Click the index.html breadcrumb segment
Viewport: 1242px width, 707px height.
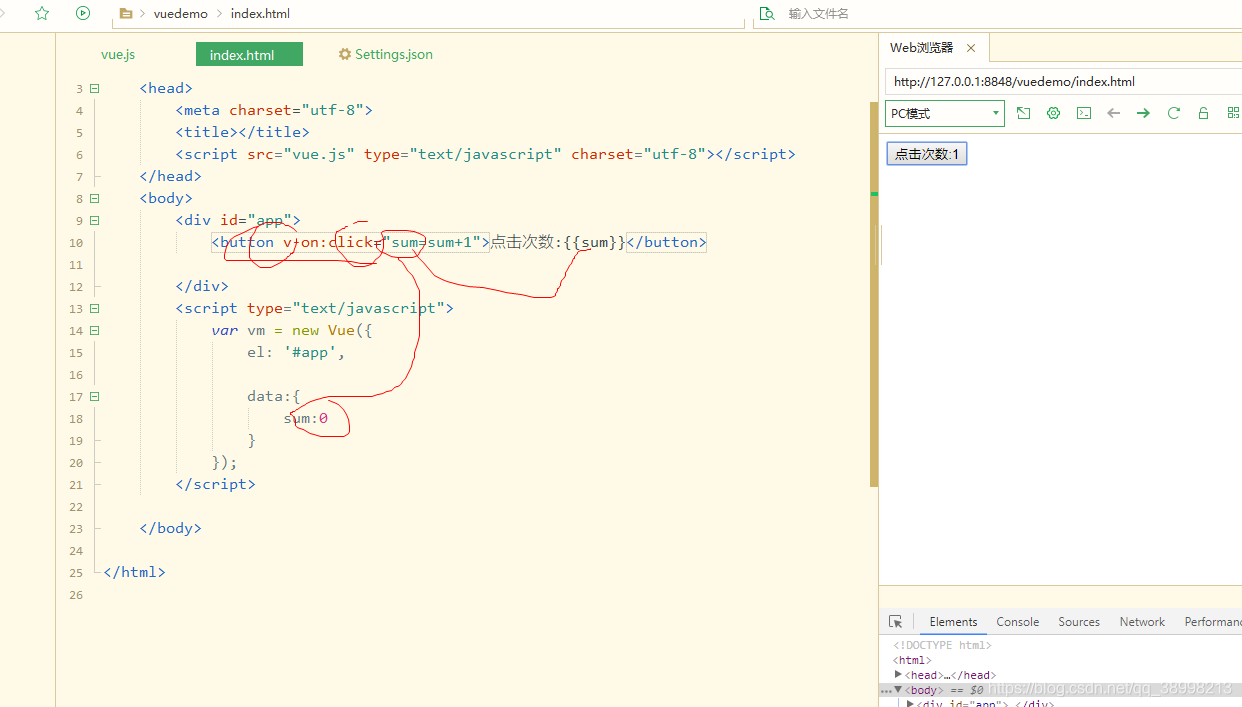260,14
